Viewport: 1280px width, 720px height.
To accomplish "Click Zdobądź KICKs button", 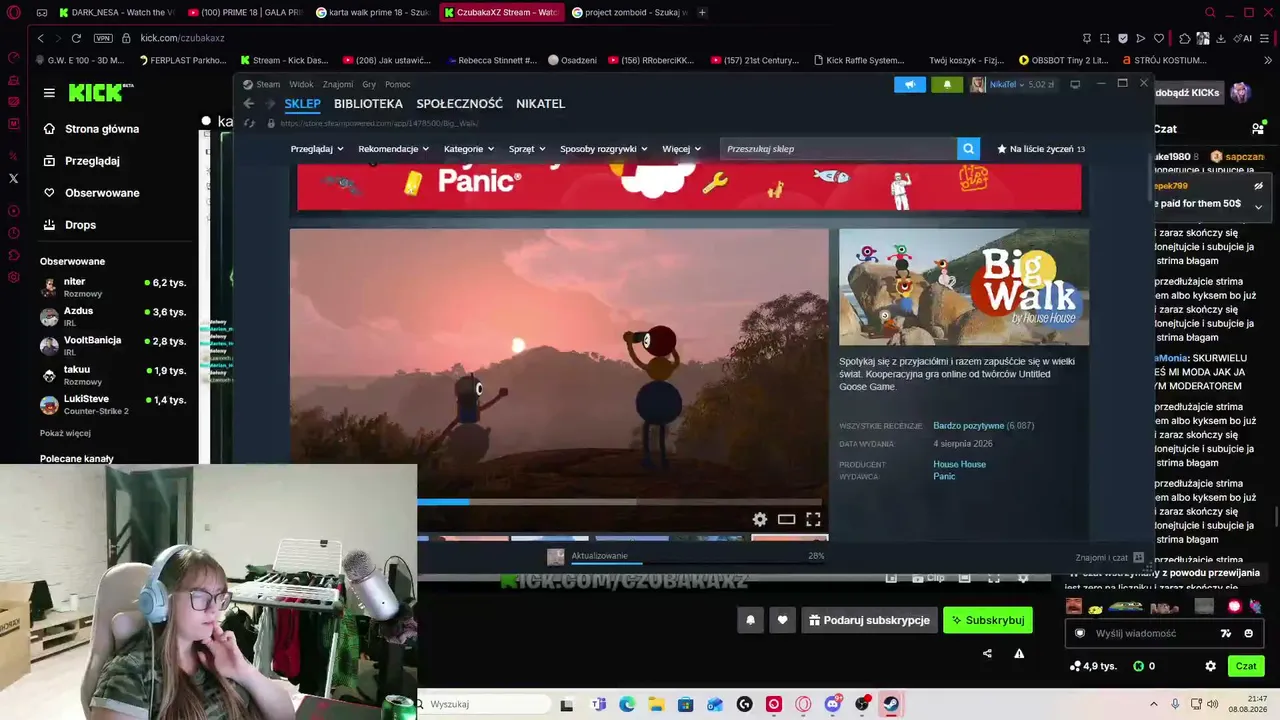I will [x=1187, y=93].
